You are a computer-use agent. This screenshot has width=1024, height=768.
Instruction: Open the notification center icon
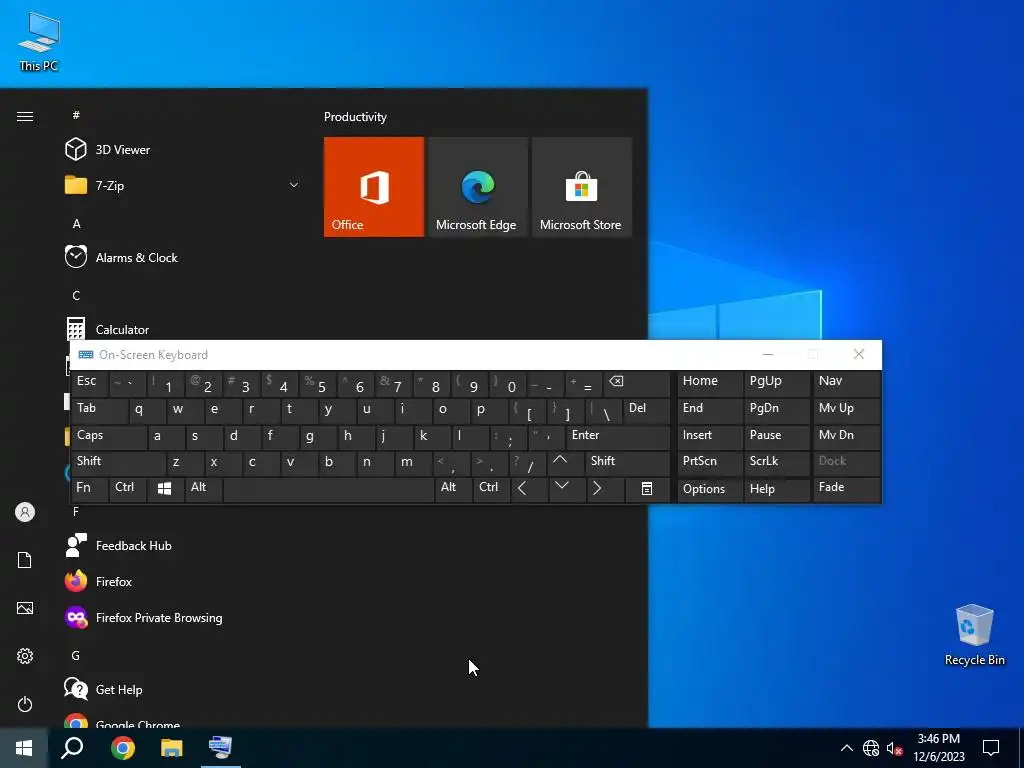(991, 748)
